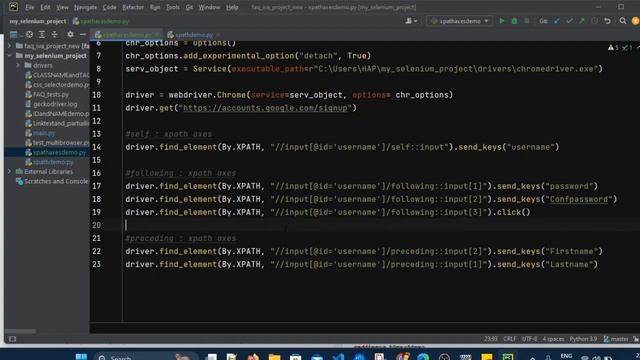Click my_selenium_project breadcrumb
This screenshot has height=360, width=640.
point(38,21)
